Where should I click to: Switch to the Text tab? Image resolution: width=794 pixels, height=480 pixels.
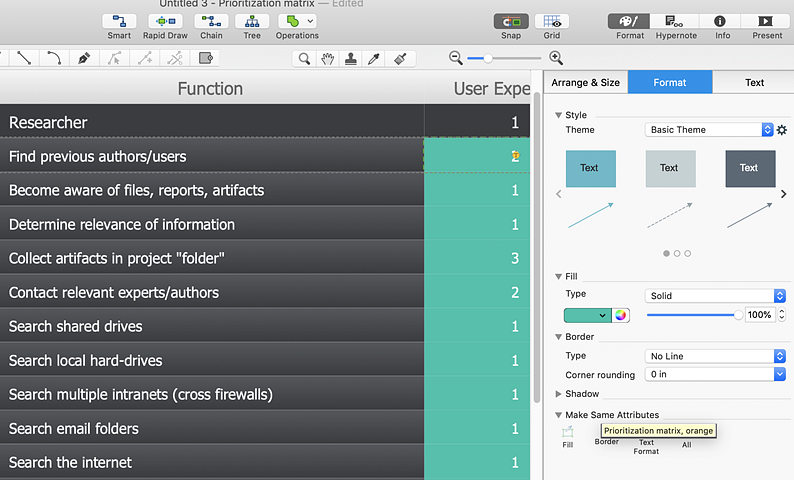click(754, 83)
